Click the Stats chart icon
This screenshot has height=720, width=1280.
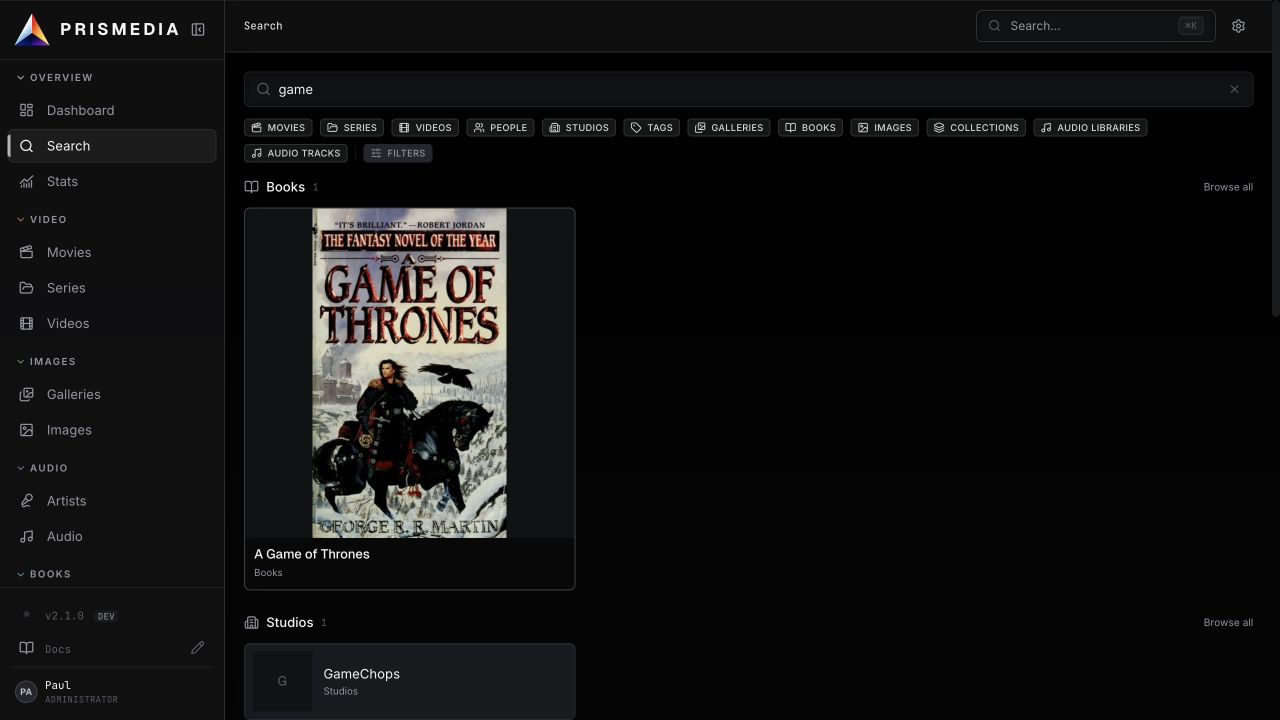pos(27,181)
